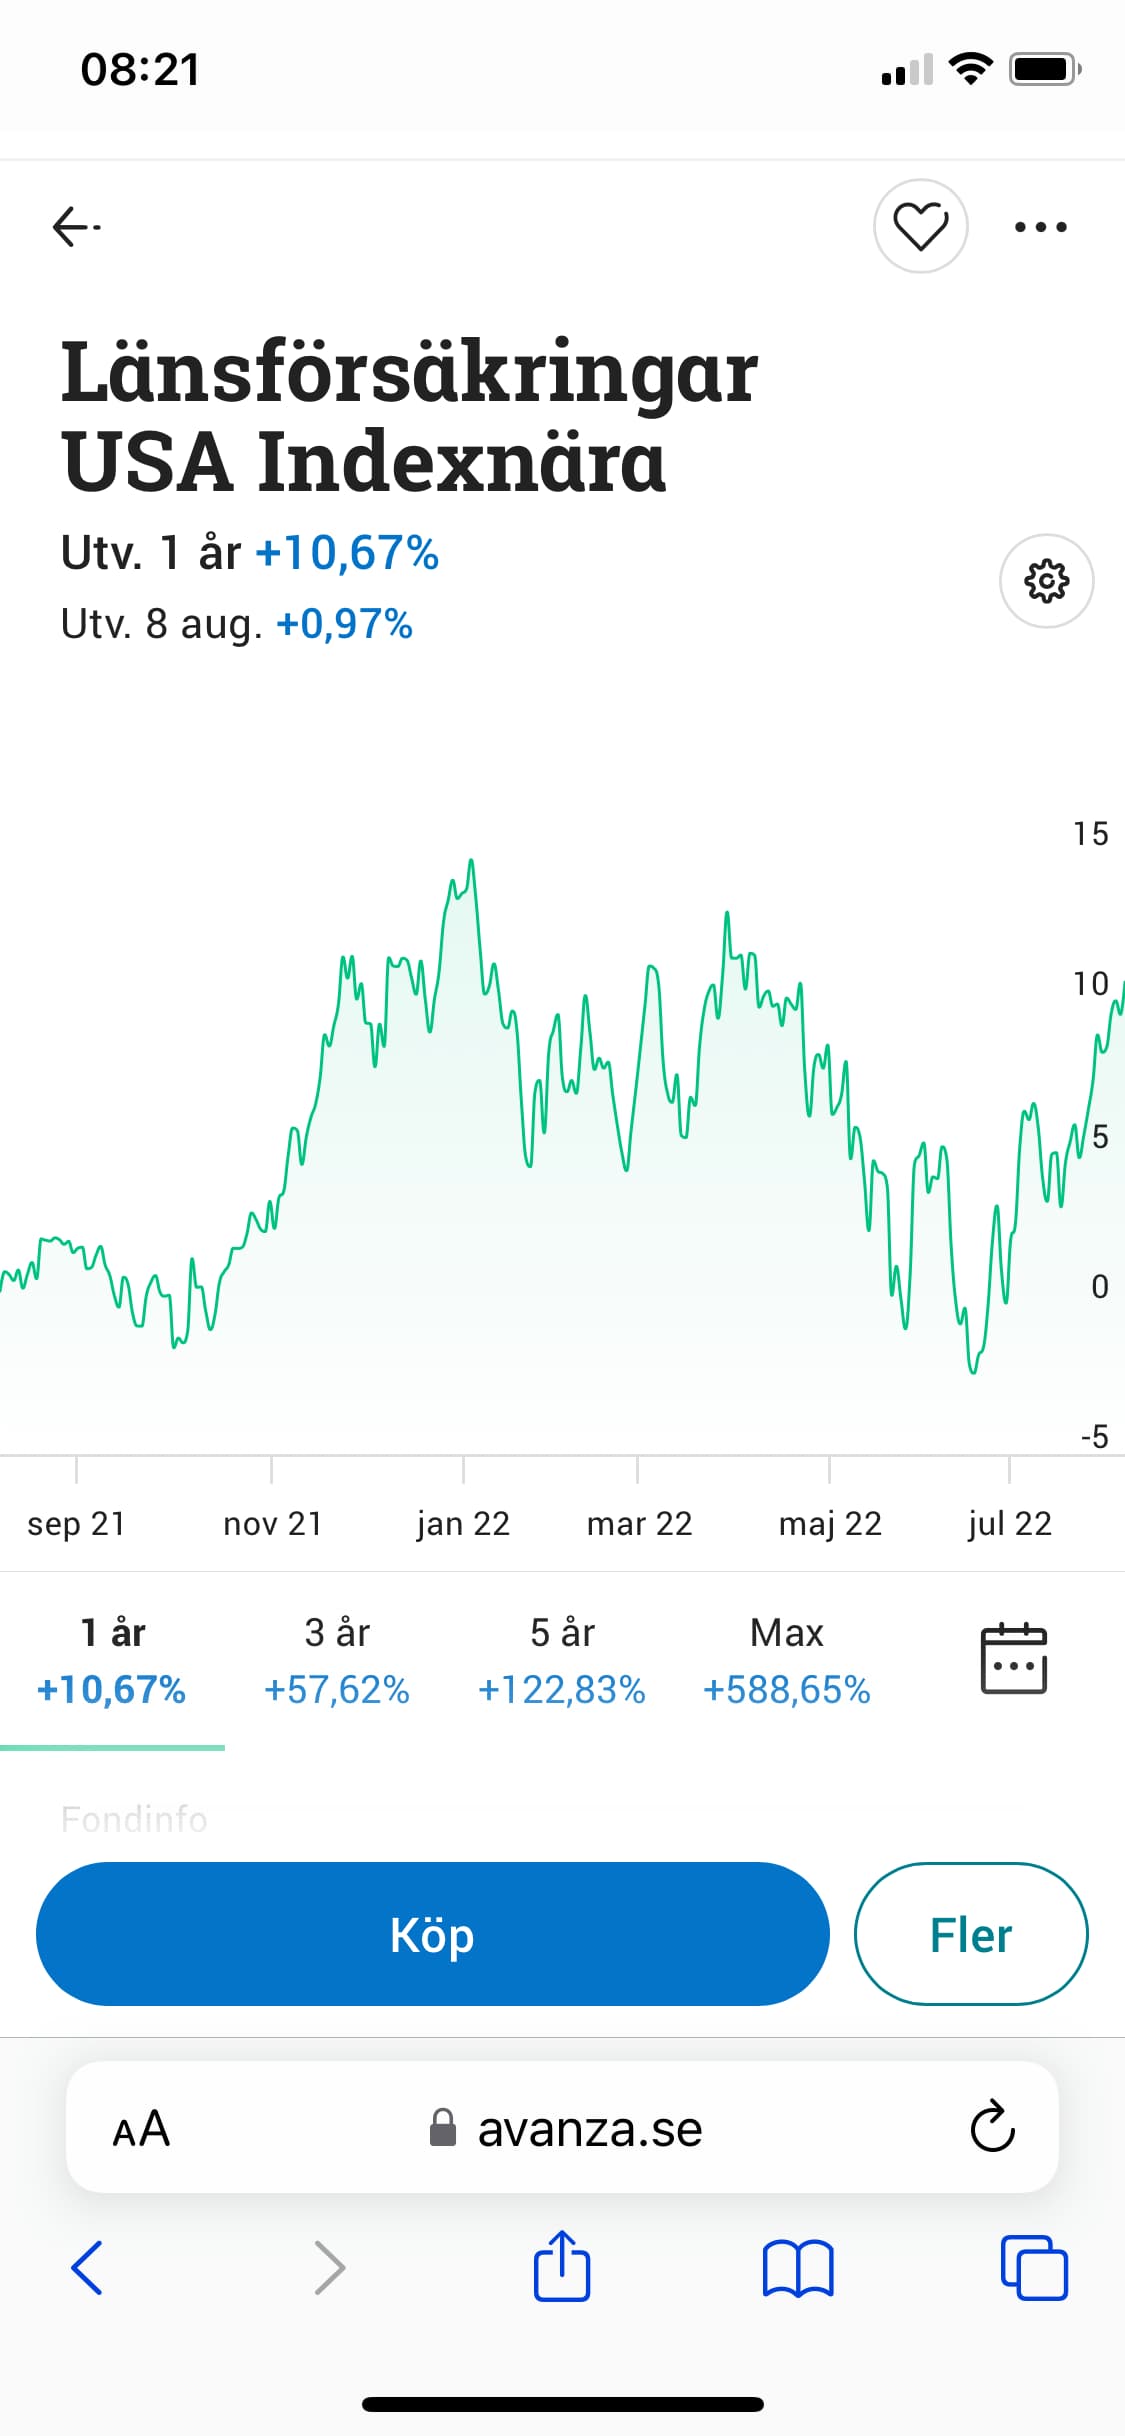Open Safari bookmarks book icon
The height and width of the screenshot is (2436, 1125).
(x=797, y=2267)
